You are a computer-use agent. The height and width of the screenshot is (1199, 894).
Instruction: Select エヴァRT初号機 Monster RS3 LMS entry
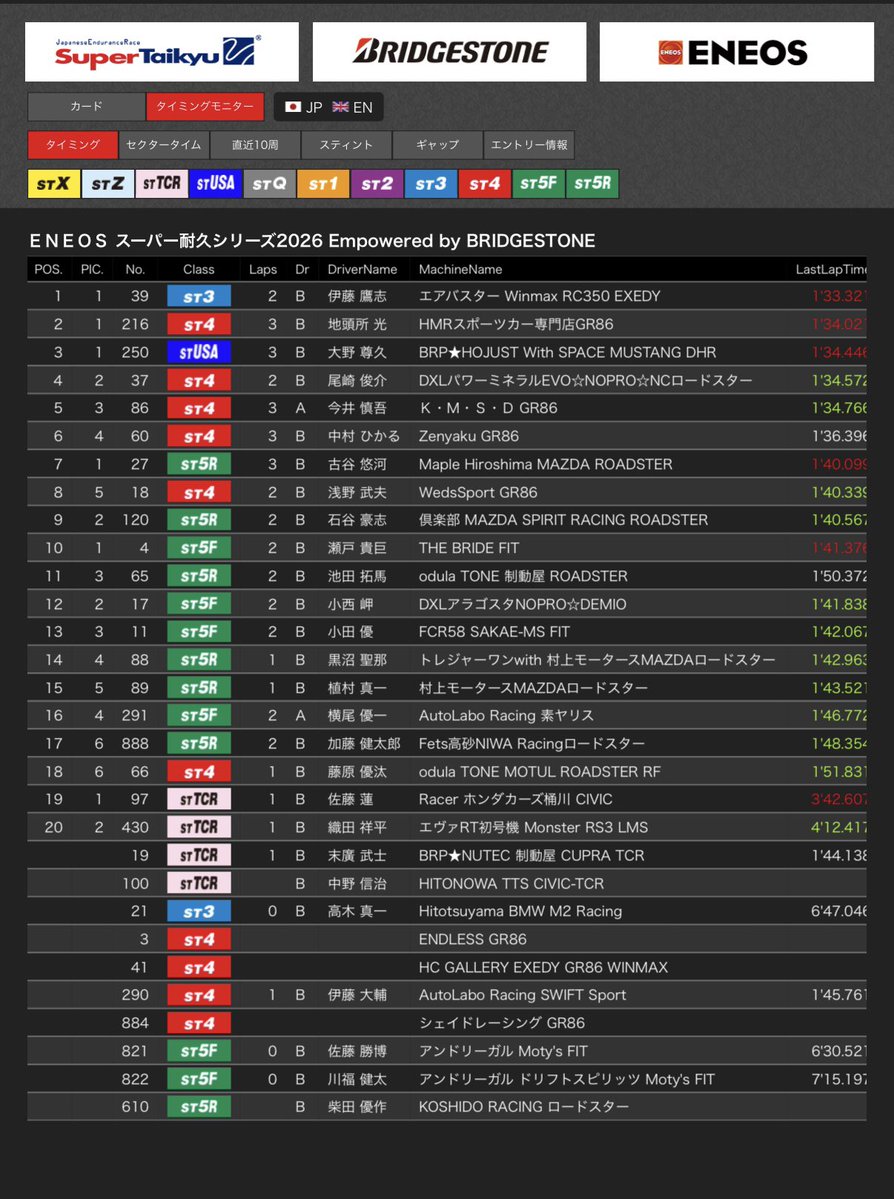[533, 828]
